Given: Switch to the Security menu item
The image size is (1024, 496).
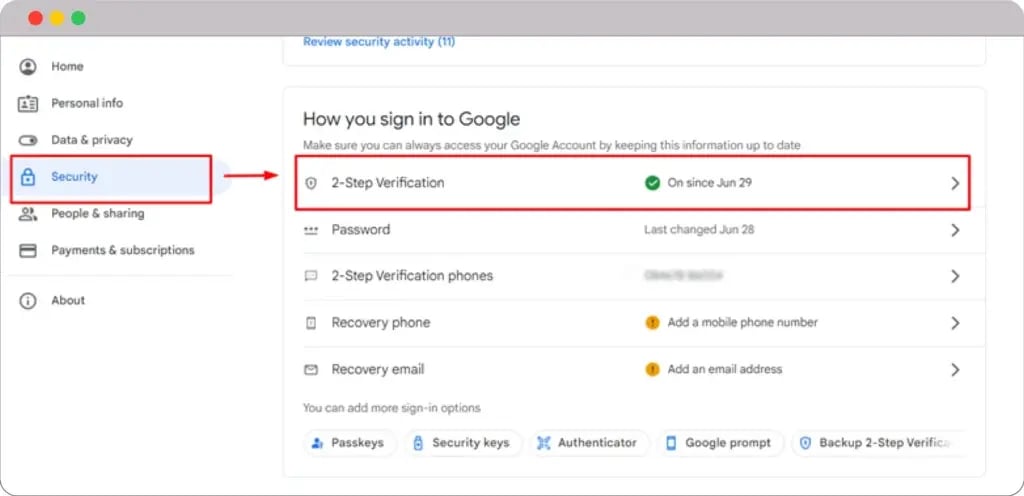Looking at the screenshot, I should click(x=74, y=177).
